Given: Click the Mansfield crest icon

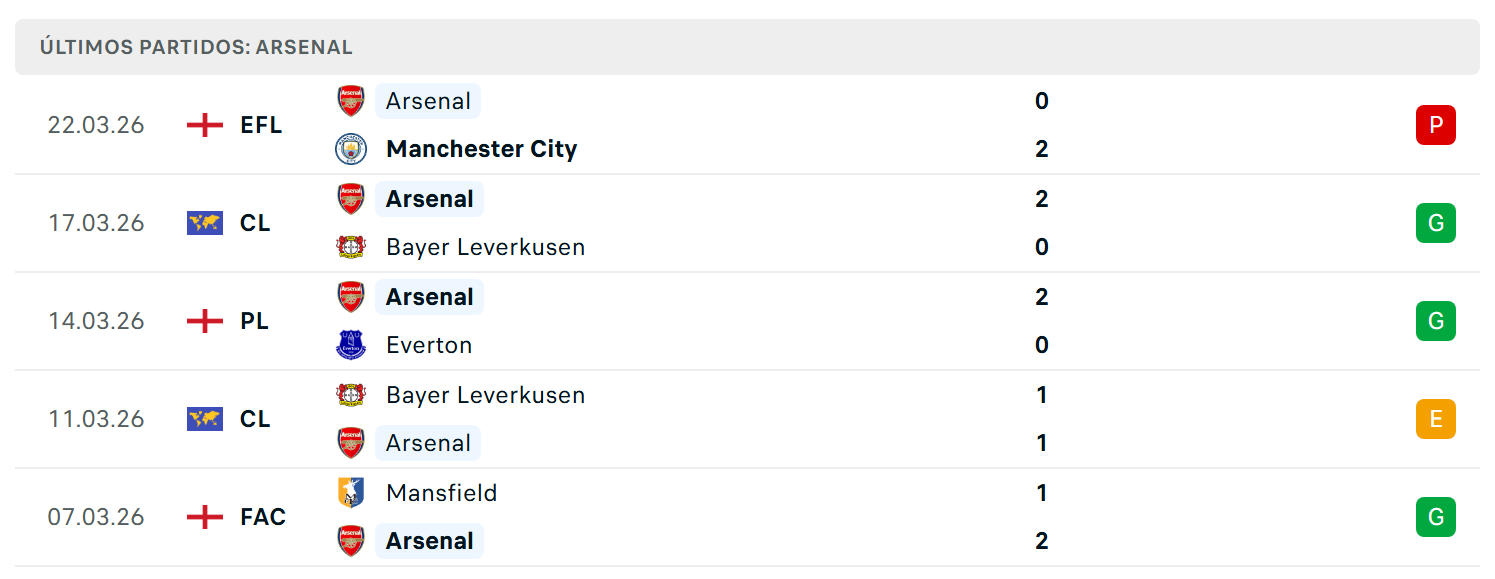Looking at the screenshot, I should click(351, 493).
